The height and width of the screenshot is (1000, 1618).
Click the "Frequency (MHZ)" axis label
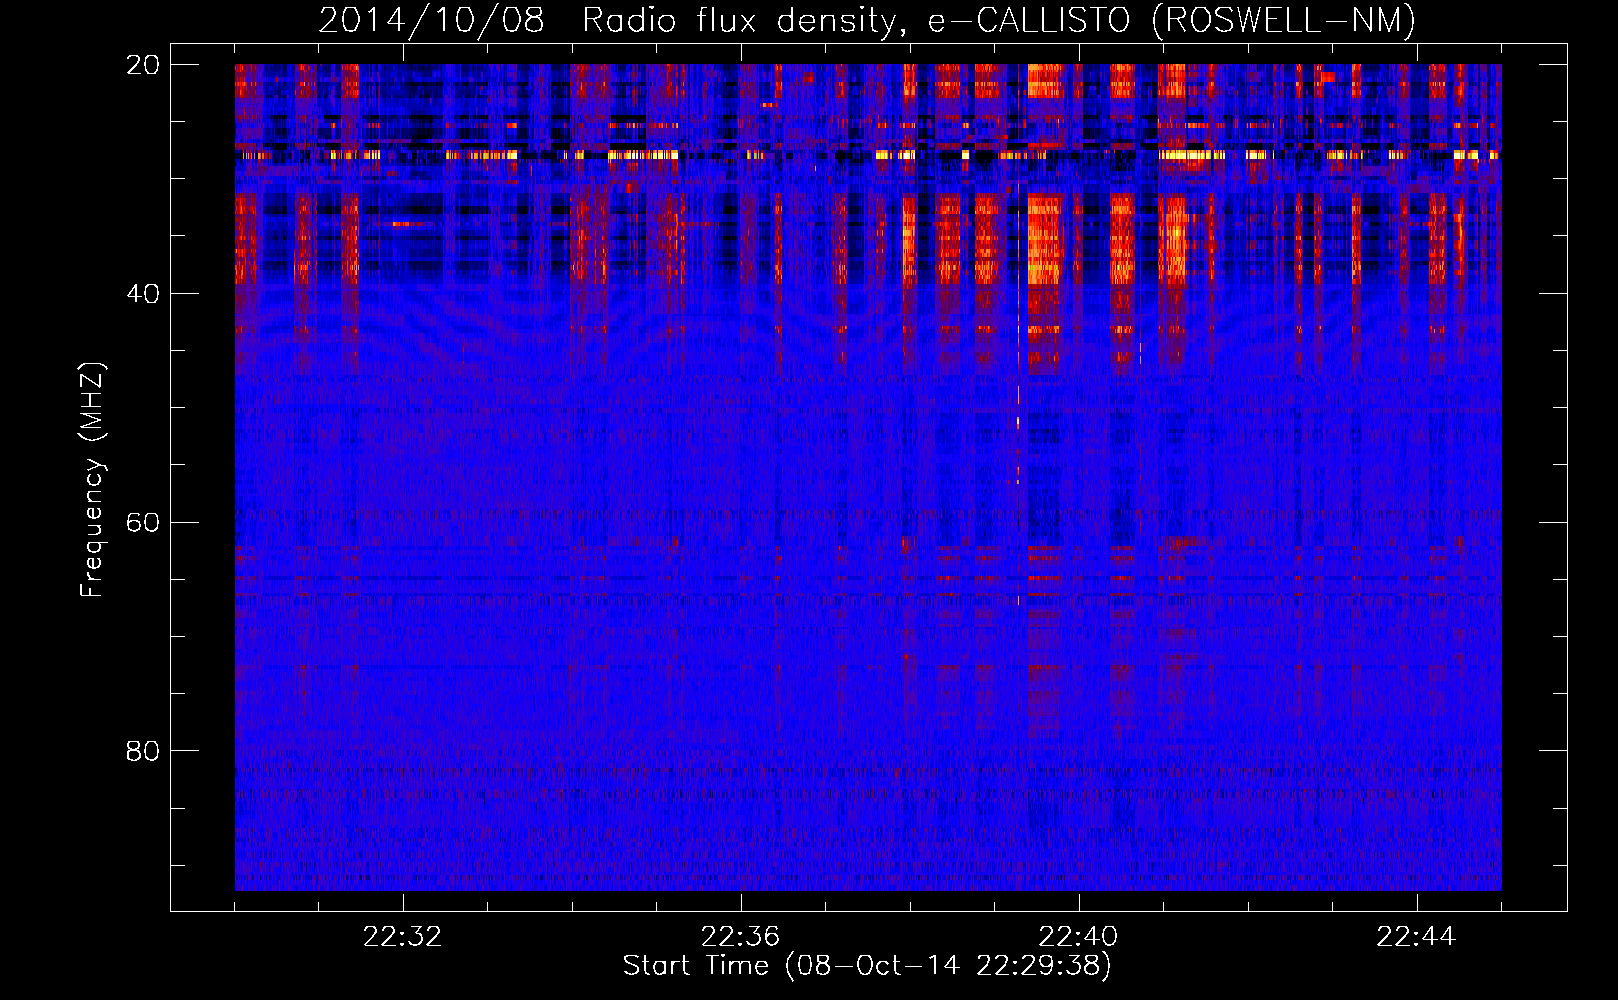[92, 480]
